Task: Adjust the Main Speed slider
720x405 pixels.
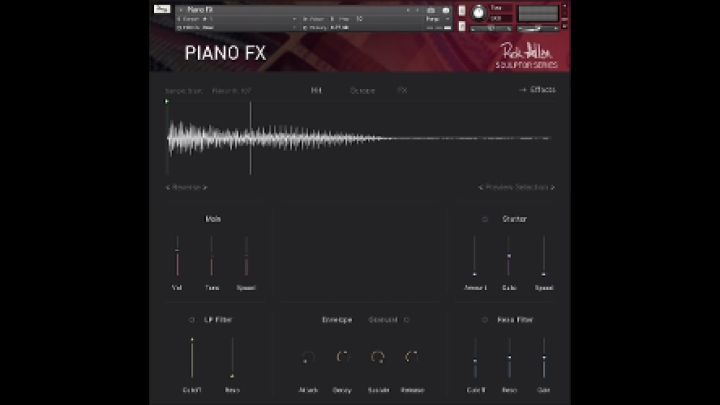Action: point(246,256)
